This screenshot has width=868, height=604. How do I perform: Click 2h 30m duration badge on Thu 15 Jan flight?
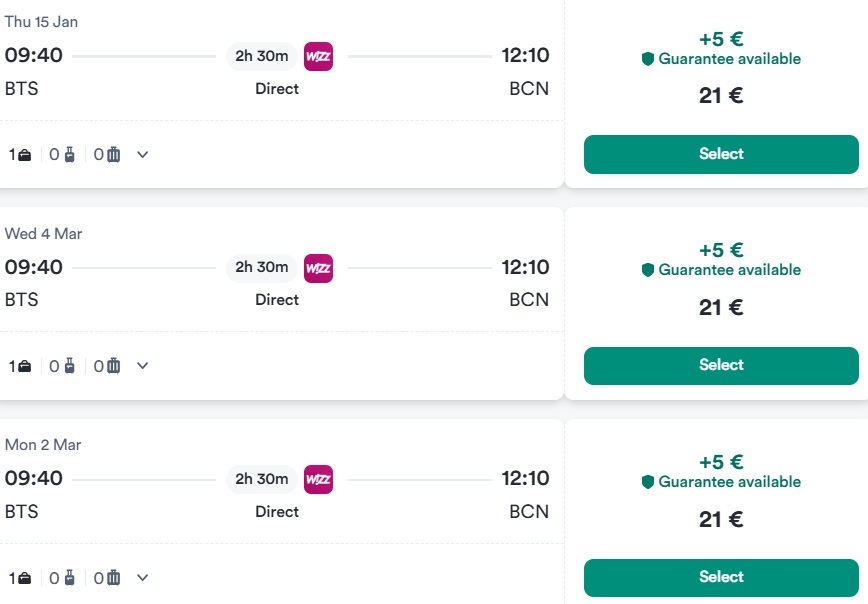click(261, 56)
